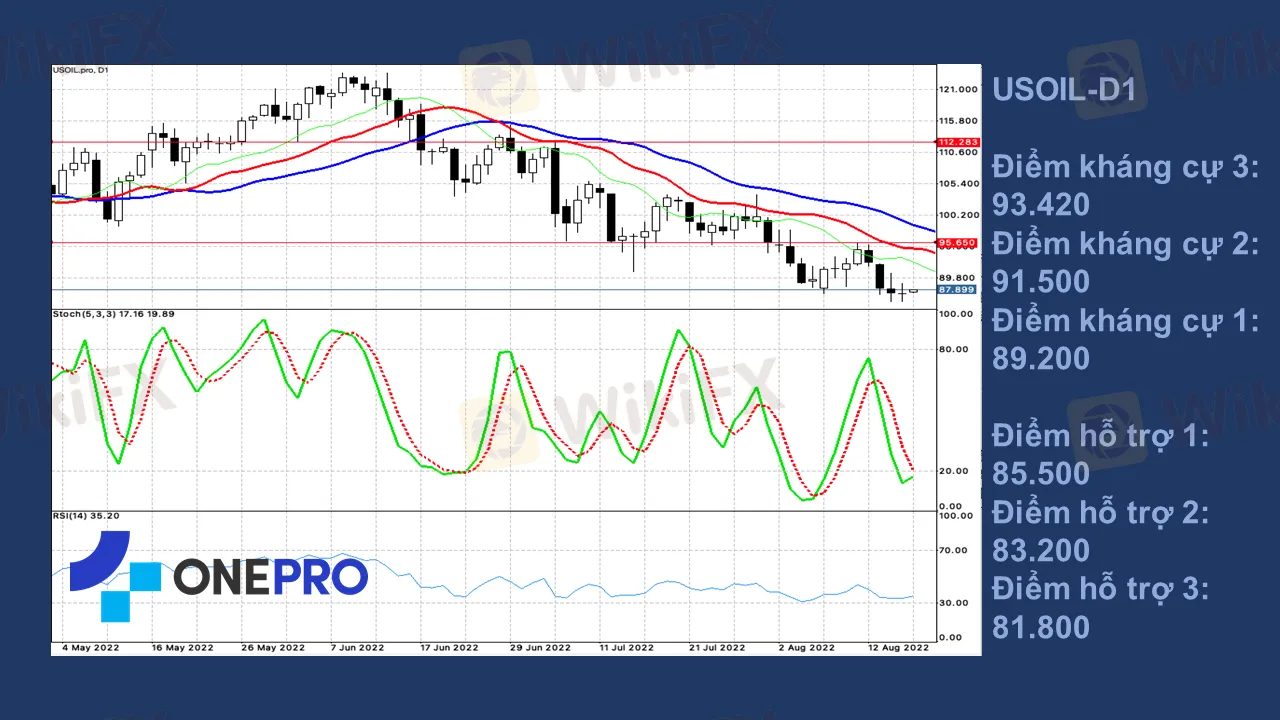Click the ONEPRO logo icon
This screenshot has height=720, width=1280.
[114, 576]
